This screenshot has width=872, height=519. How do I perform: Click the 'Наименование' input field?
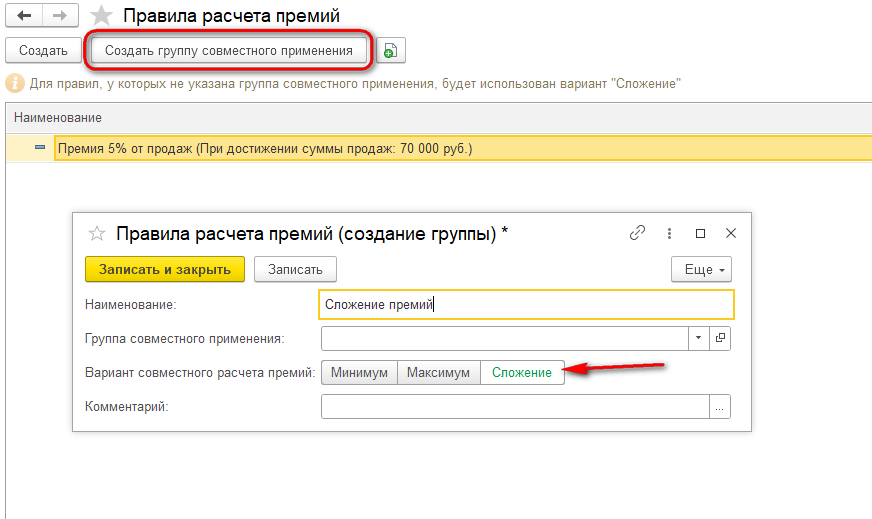click(x=526, y=304)
